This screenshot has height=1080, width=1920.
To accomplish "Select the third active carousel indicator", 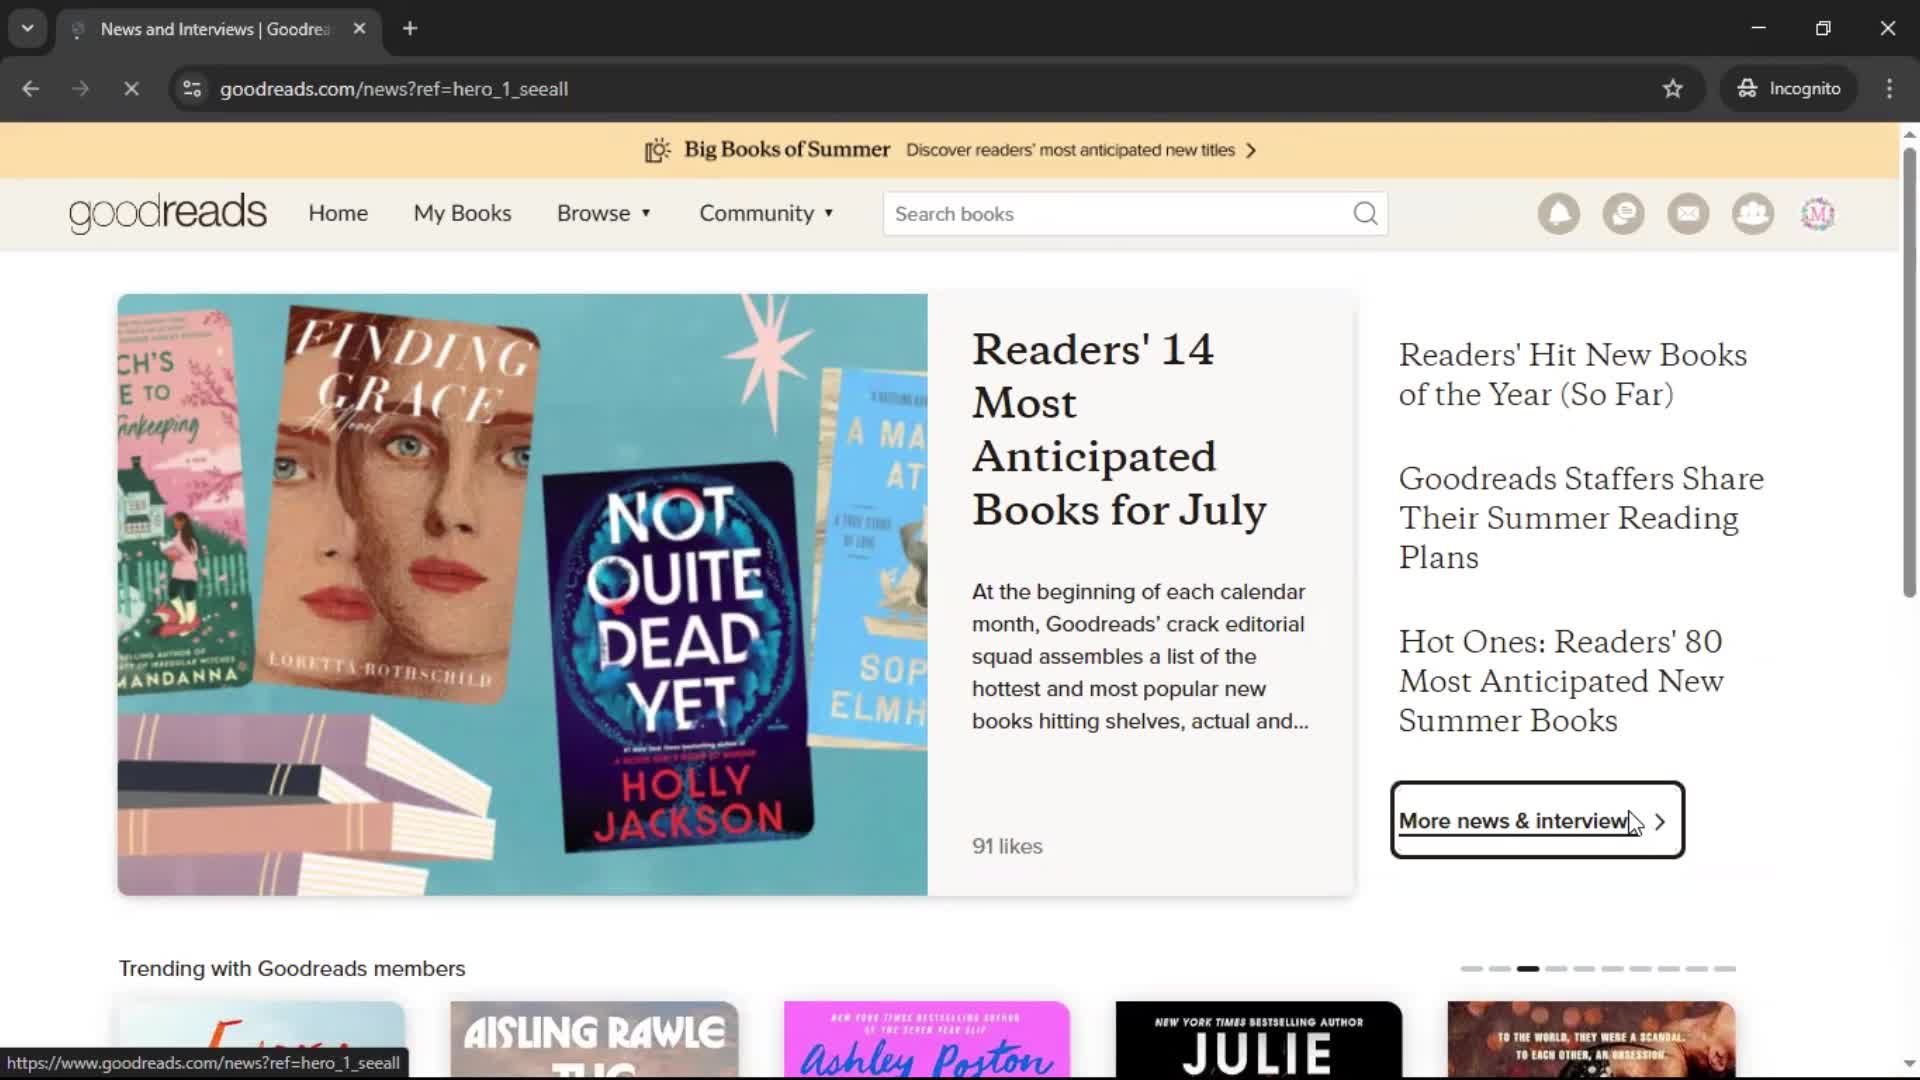I will [1527, 969].
